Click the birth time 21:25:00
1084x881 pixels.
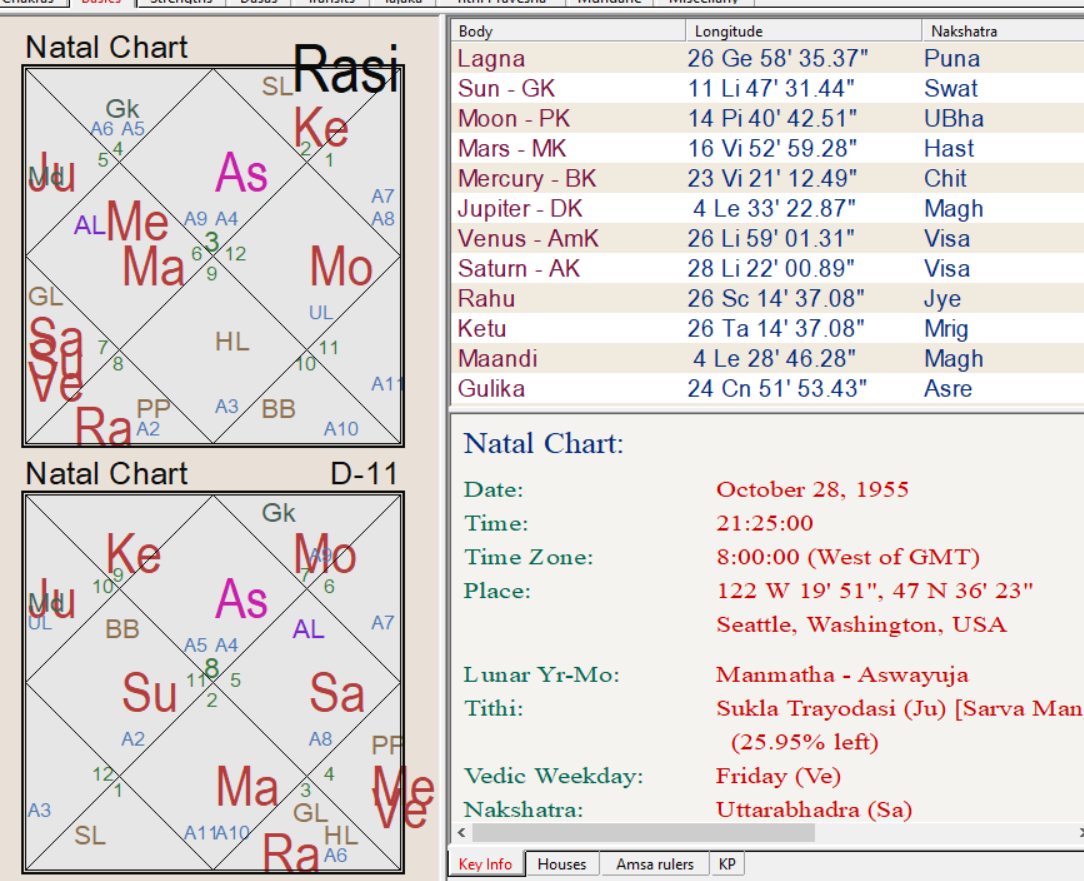[x=765, y=523]
